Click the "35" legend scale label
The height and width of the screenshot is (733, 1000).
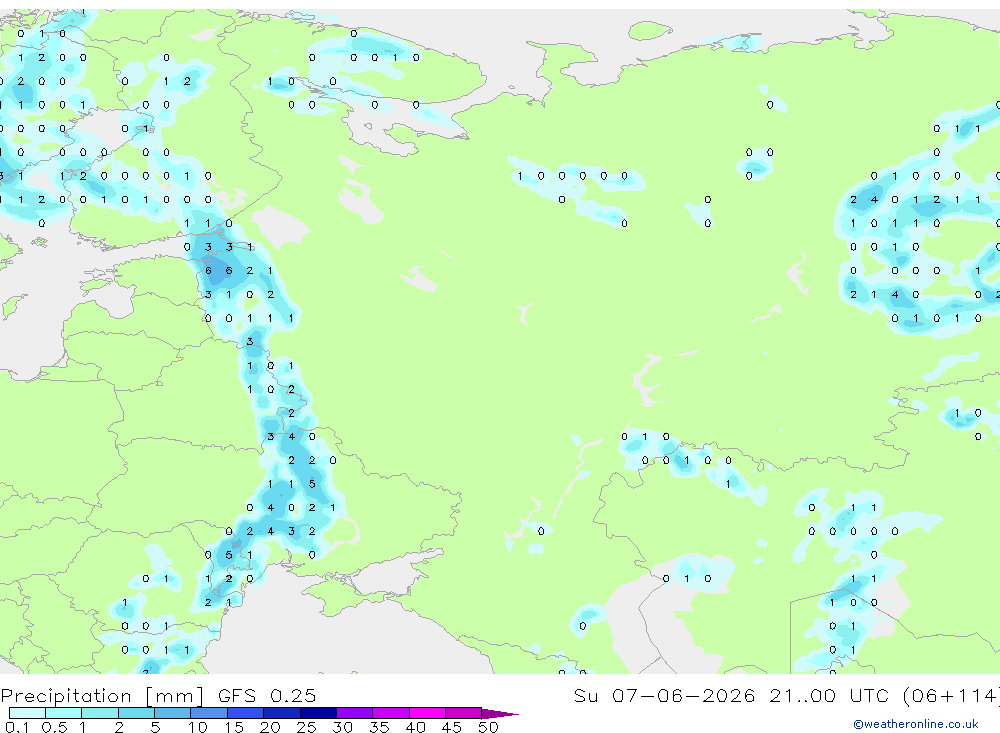coord(379,727)
